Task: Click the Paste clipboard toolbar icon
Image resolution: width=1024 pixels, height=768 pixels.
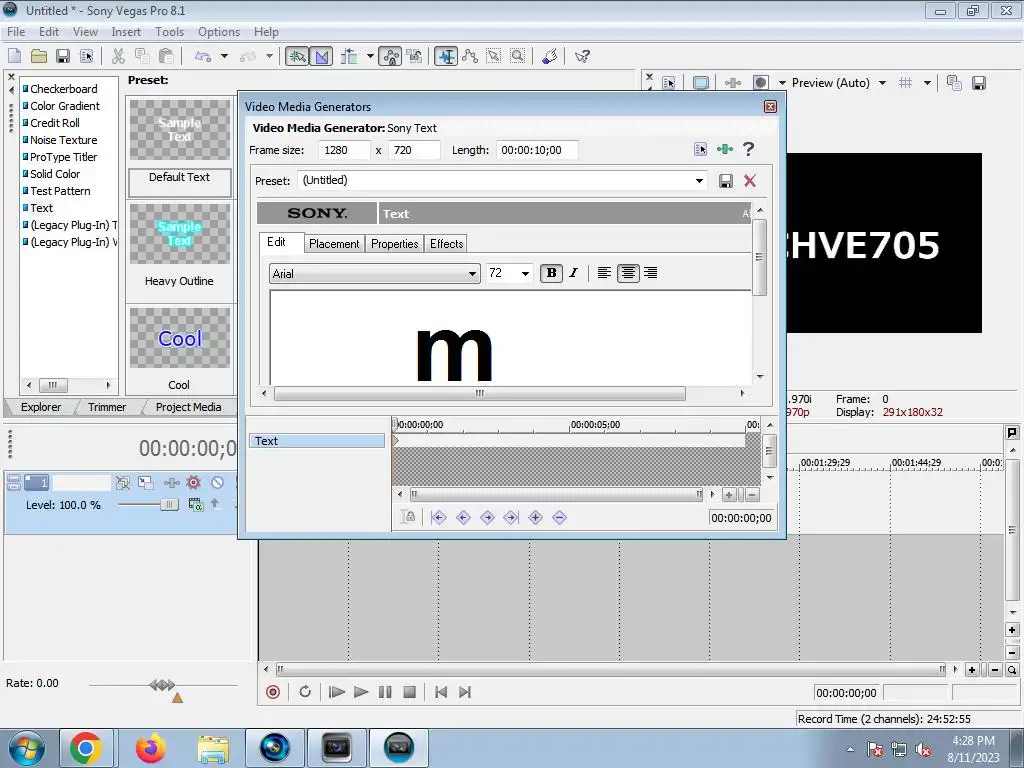Action: pos(167,56)
